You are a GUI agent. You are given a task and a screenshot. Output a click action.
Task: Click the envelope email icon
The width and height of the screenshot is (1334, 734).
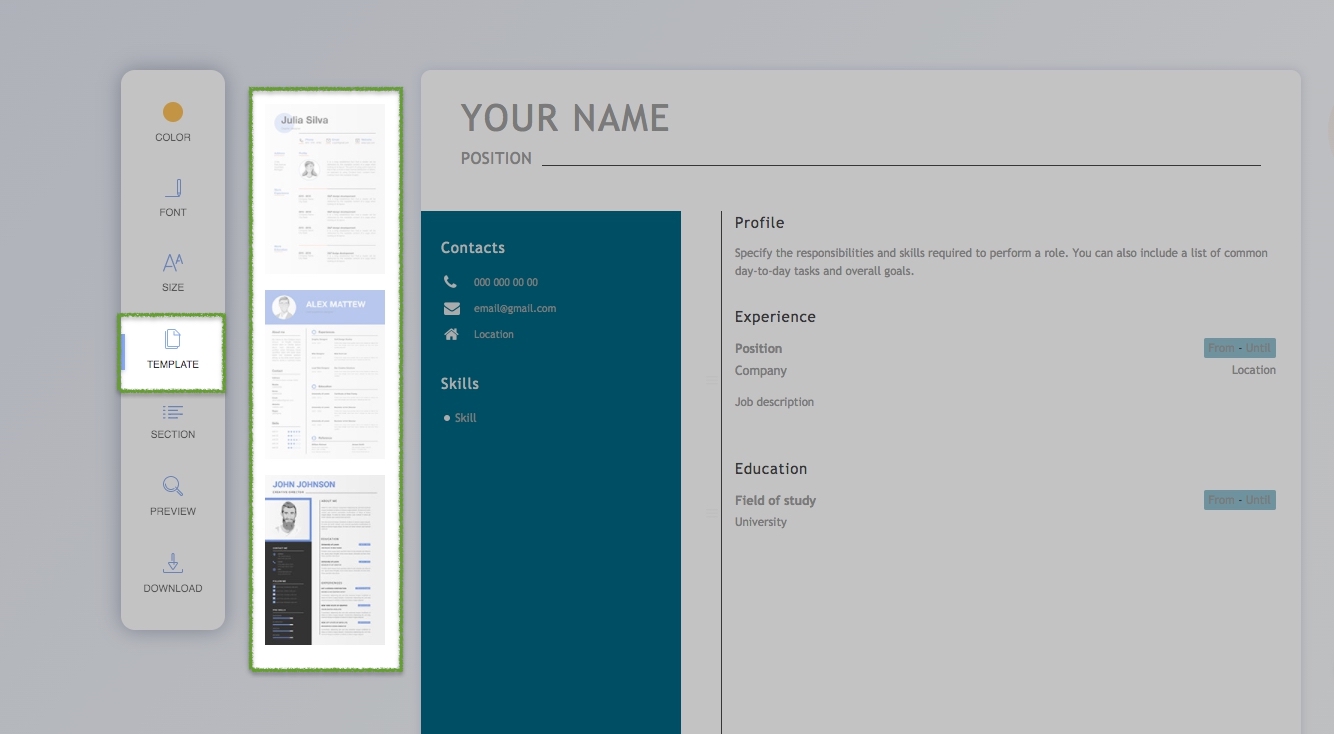pyautogui.click(x=451, y=308)
